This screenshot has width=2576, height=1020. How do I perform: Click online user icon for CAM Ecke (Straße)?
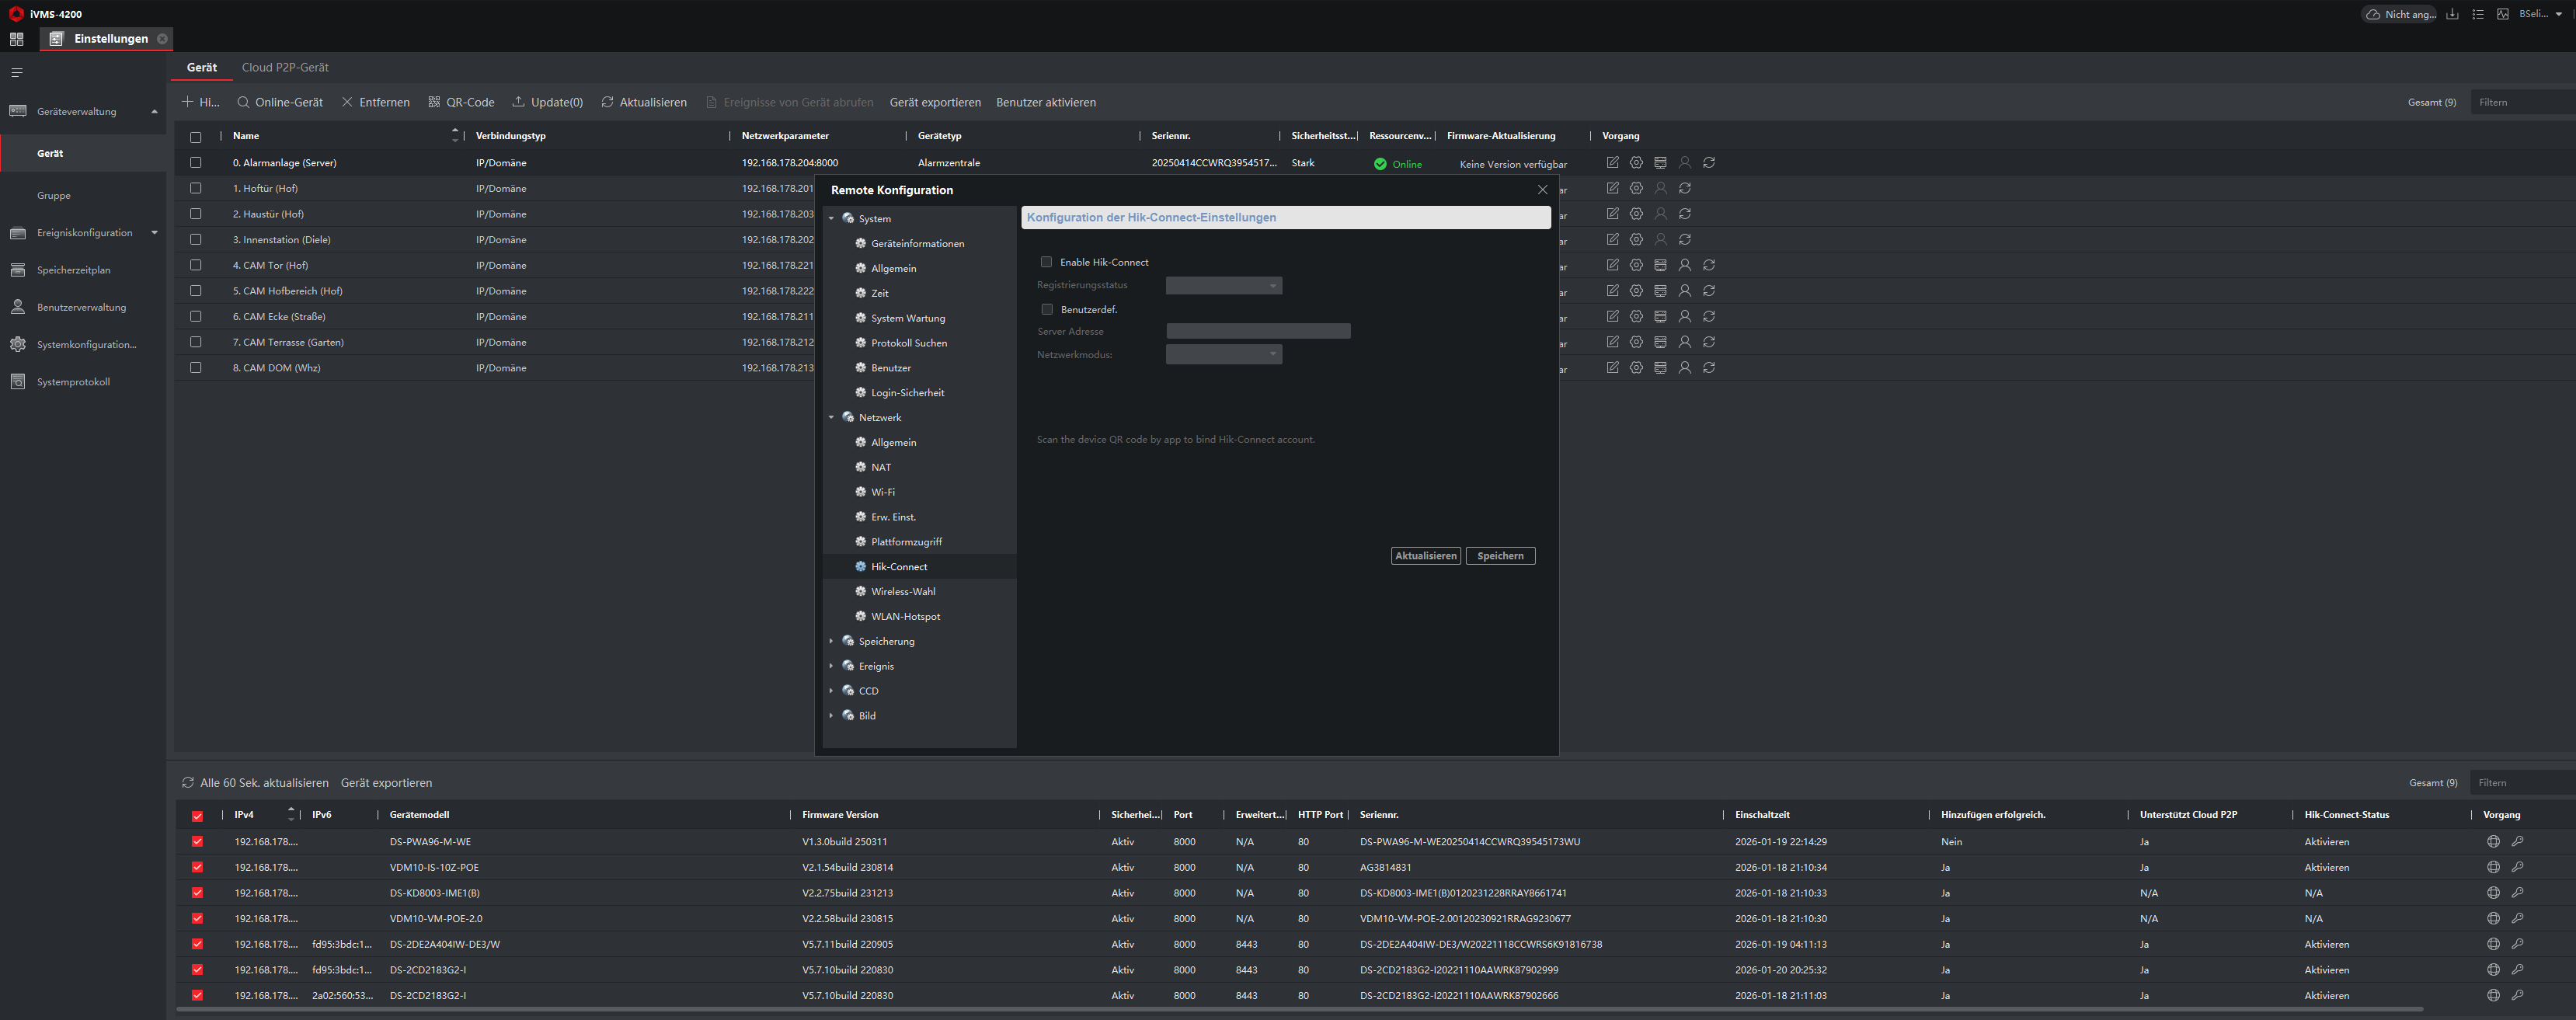pos(1684,316)
